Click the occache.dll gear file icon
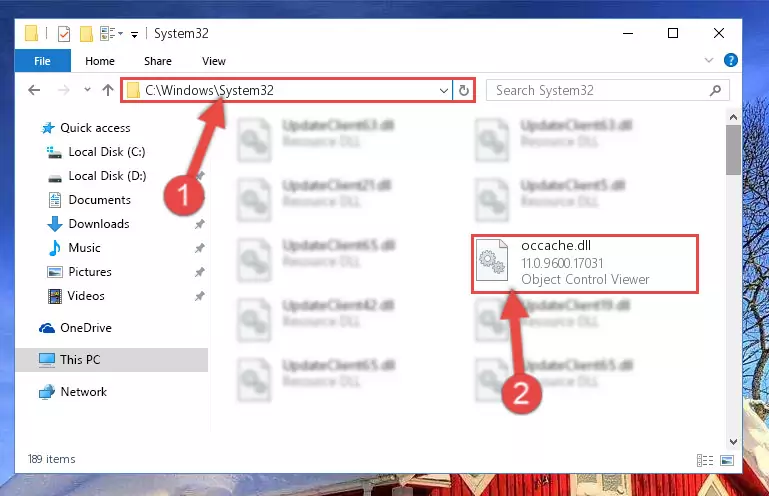This screenshot has height=496, width=769. tap(492, 260)
